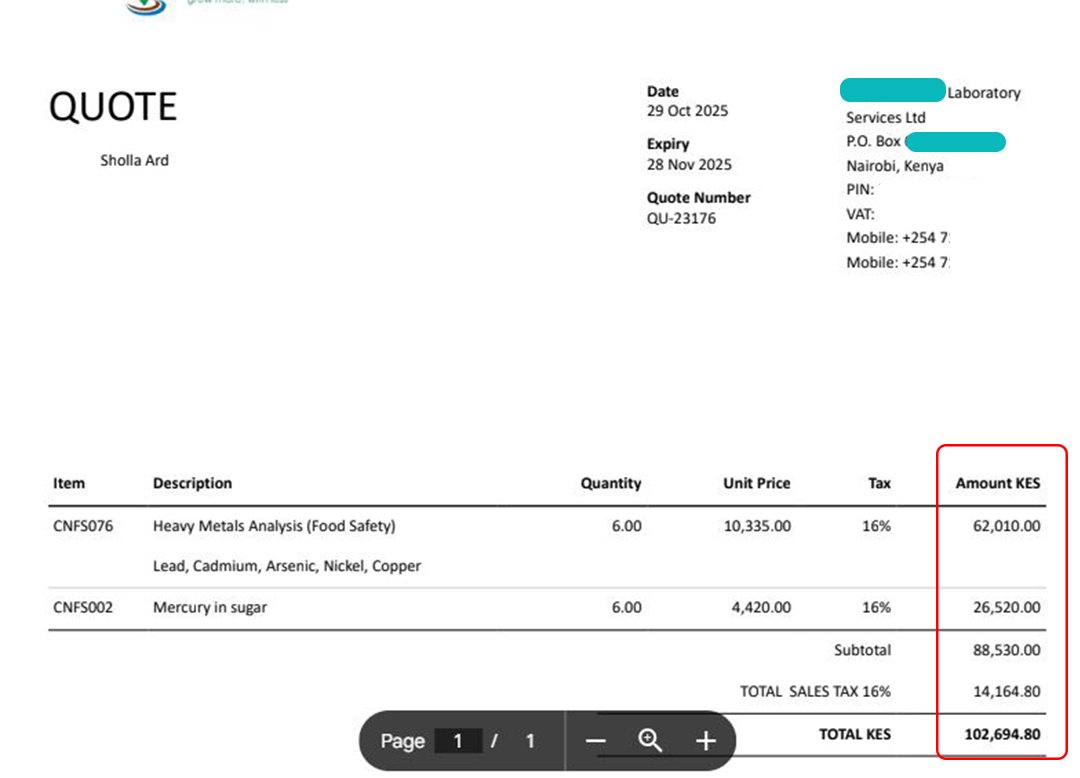The image size is (1080, 778).
Task: Click the magnifier fit-zoom icon
Action: coord(650,741)
